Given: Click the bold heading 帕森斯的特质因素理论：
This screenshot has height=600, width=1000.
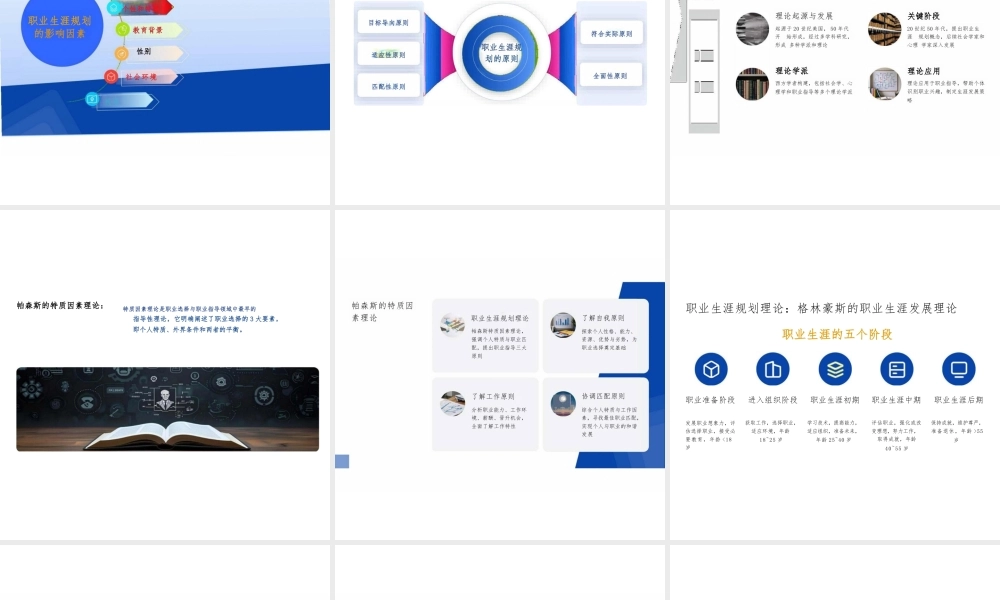Looking at the screenshot, I should (61, 305).
